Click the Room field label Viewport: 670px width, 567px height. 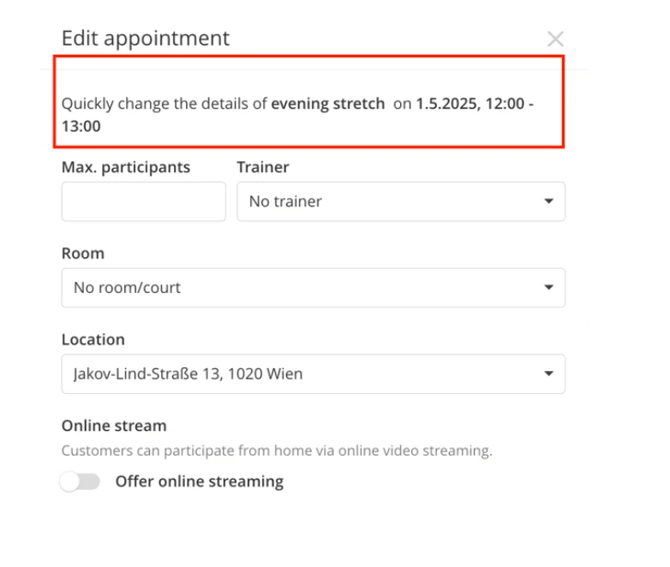[x=83, y=253]
